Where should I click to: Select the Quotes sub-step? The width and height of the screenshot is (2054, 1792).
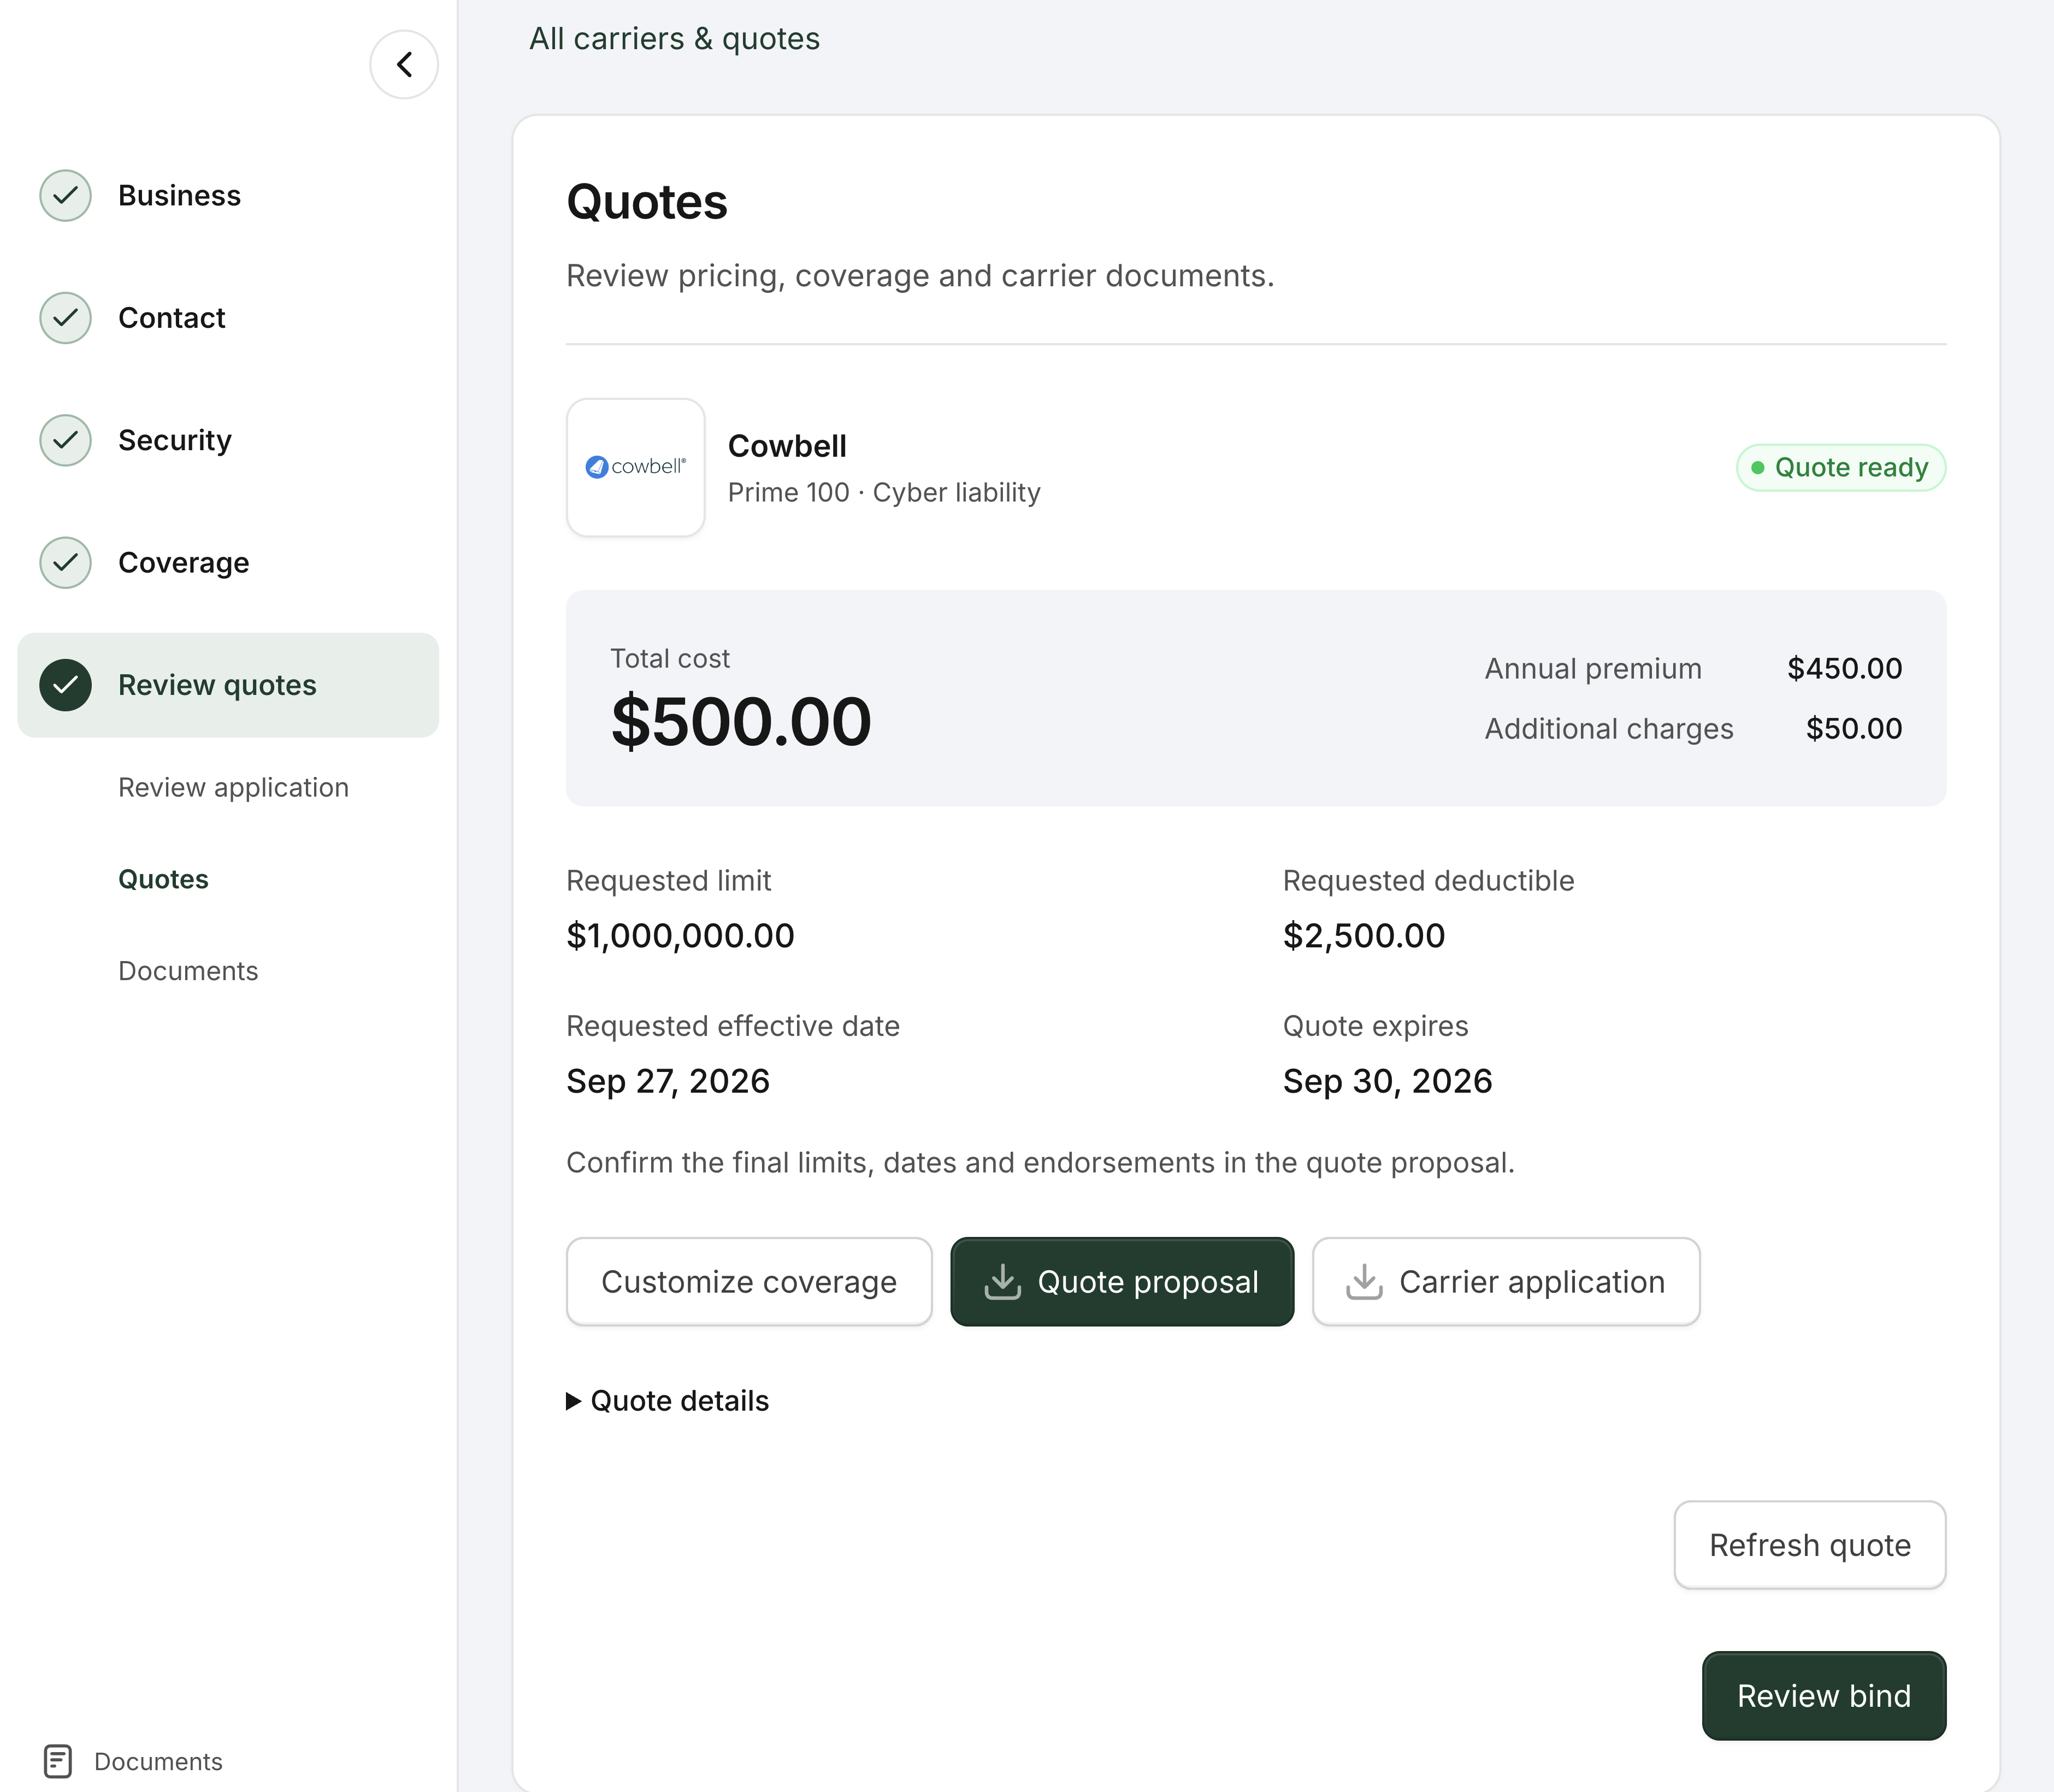coord(163,879)
